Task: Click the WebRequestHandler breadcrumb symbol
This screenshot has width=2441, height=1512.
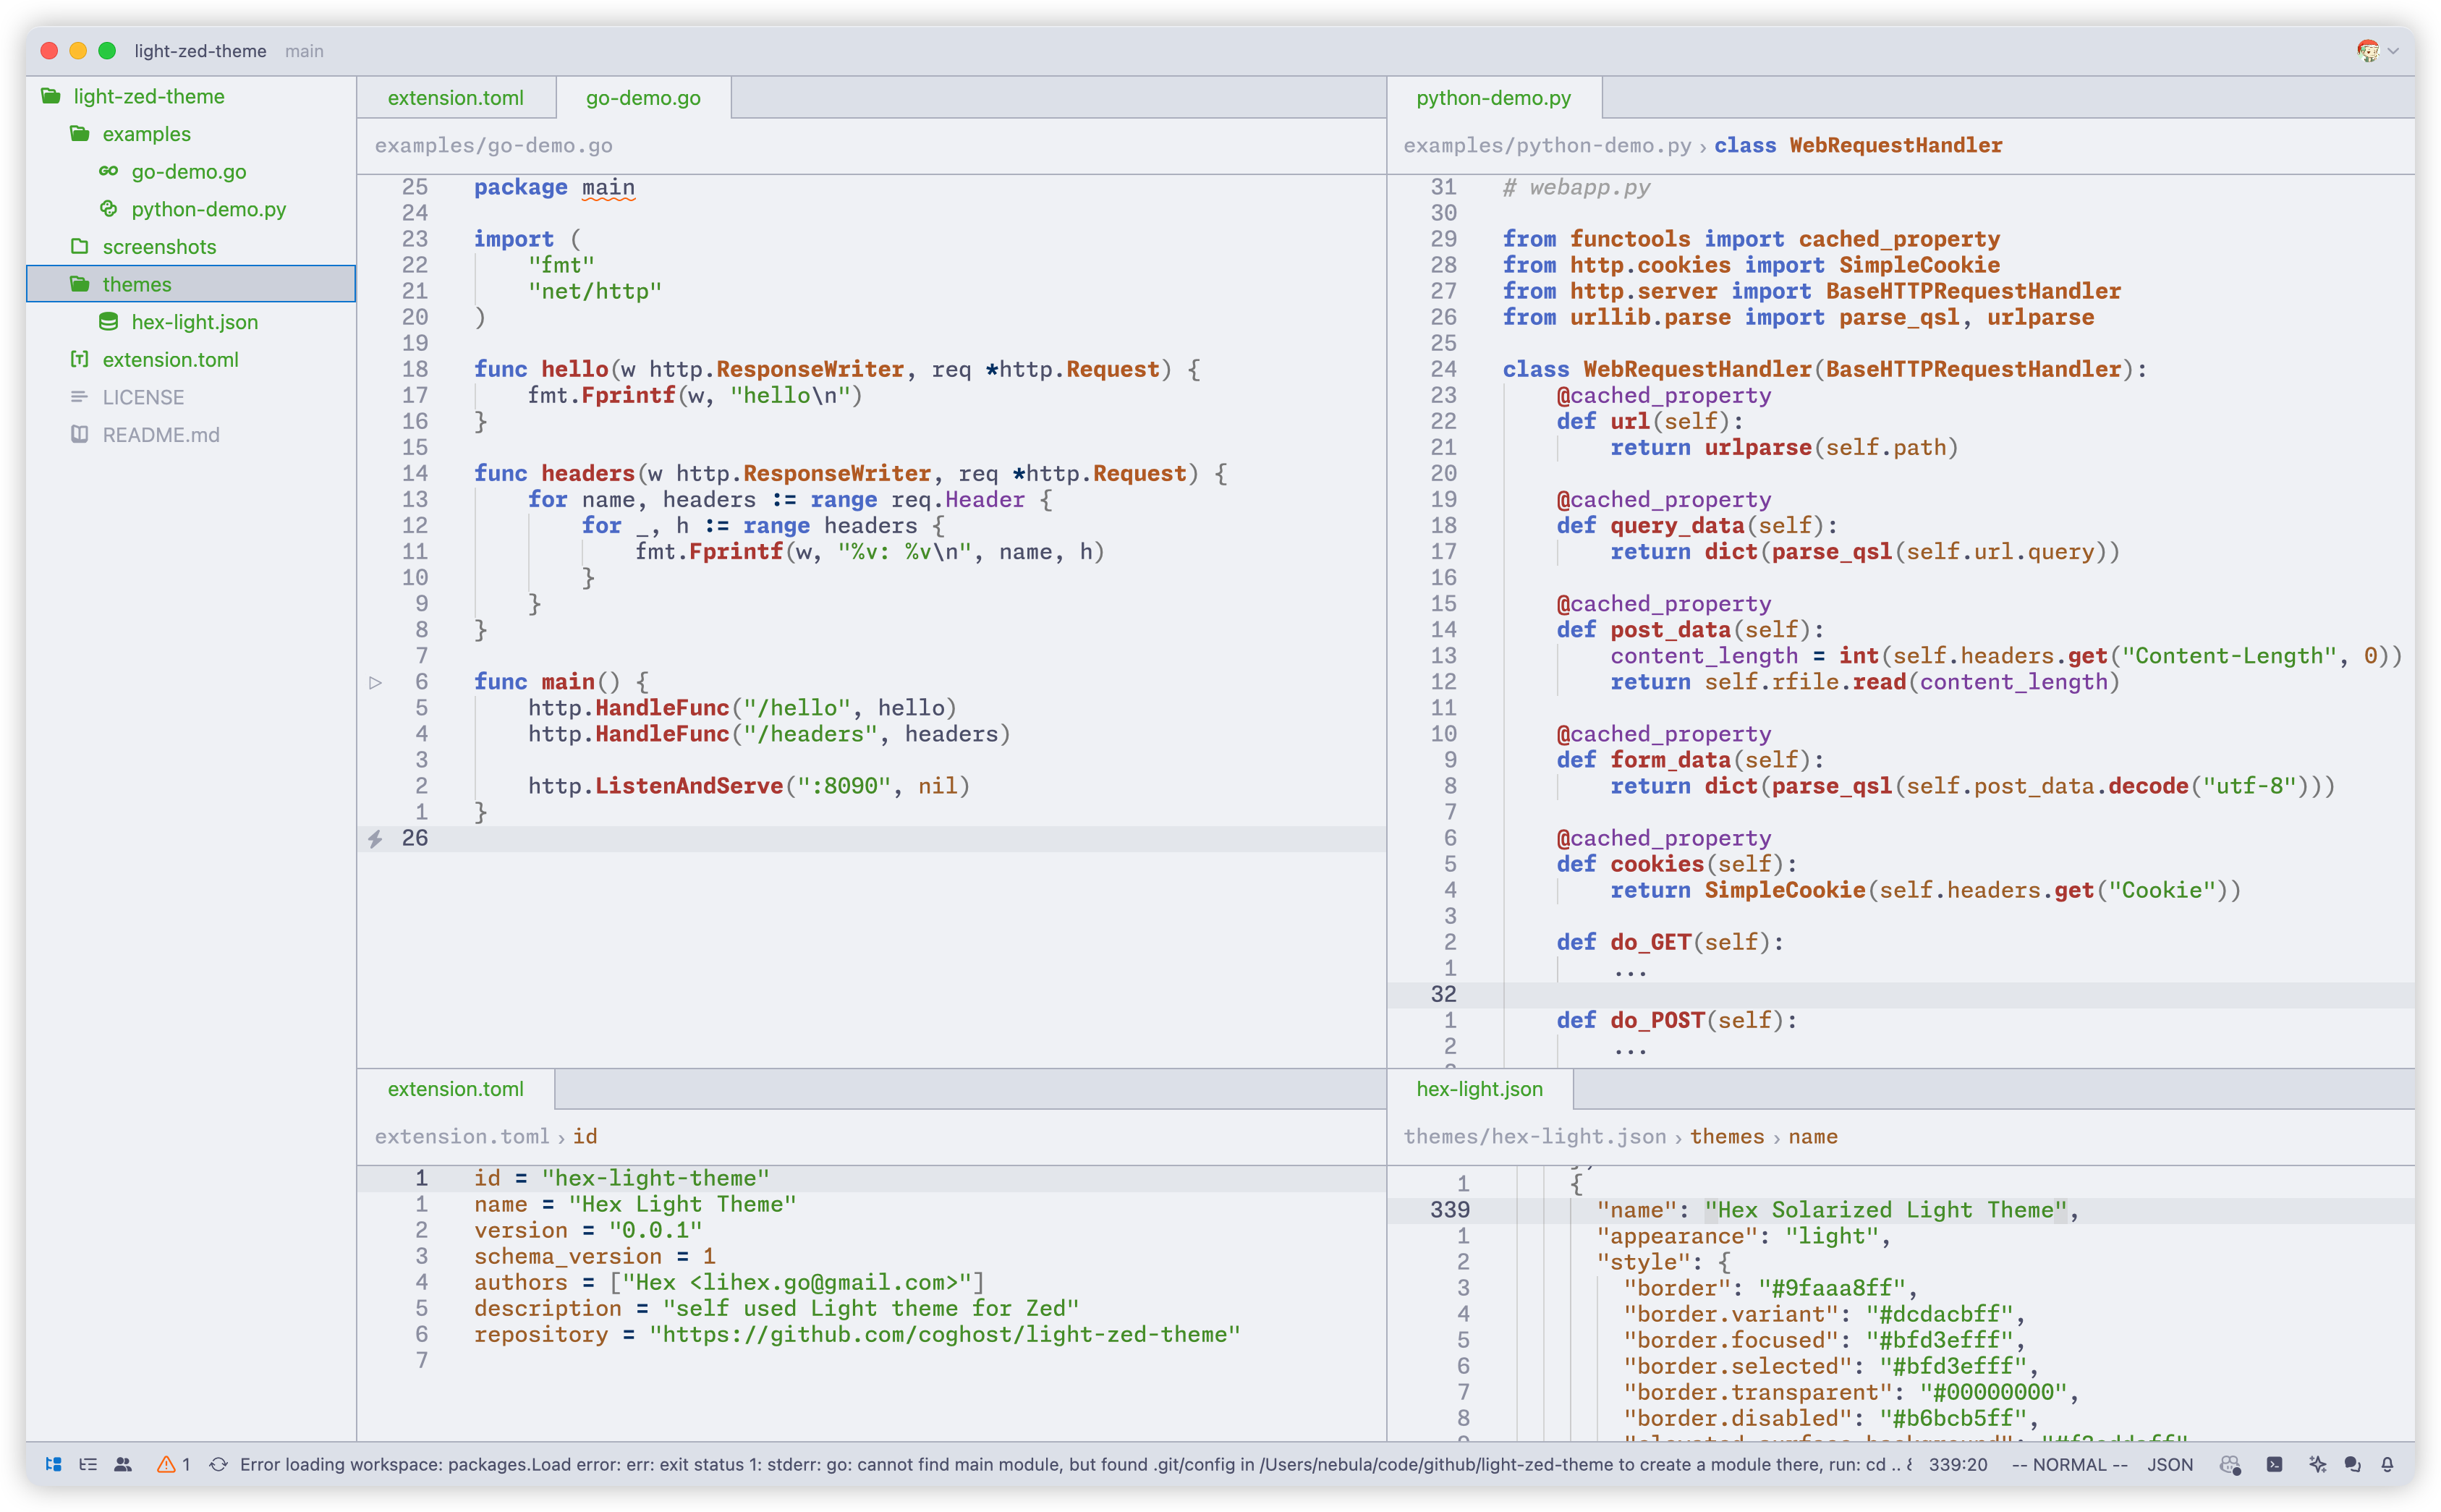Action: coord(1895,146)
